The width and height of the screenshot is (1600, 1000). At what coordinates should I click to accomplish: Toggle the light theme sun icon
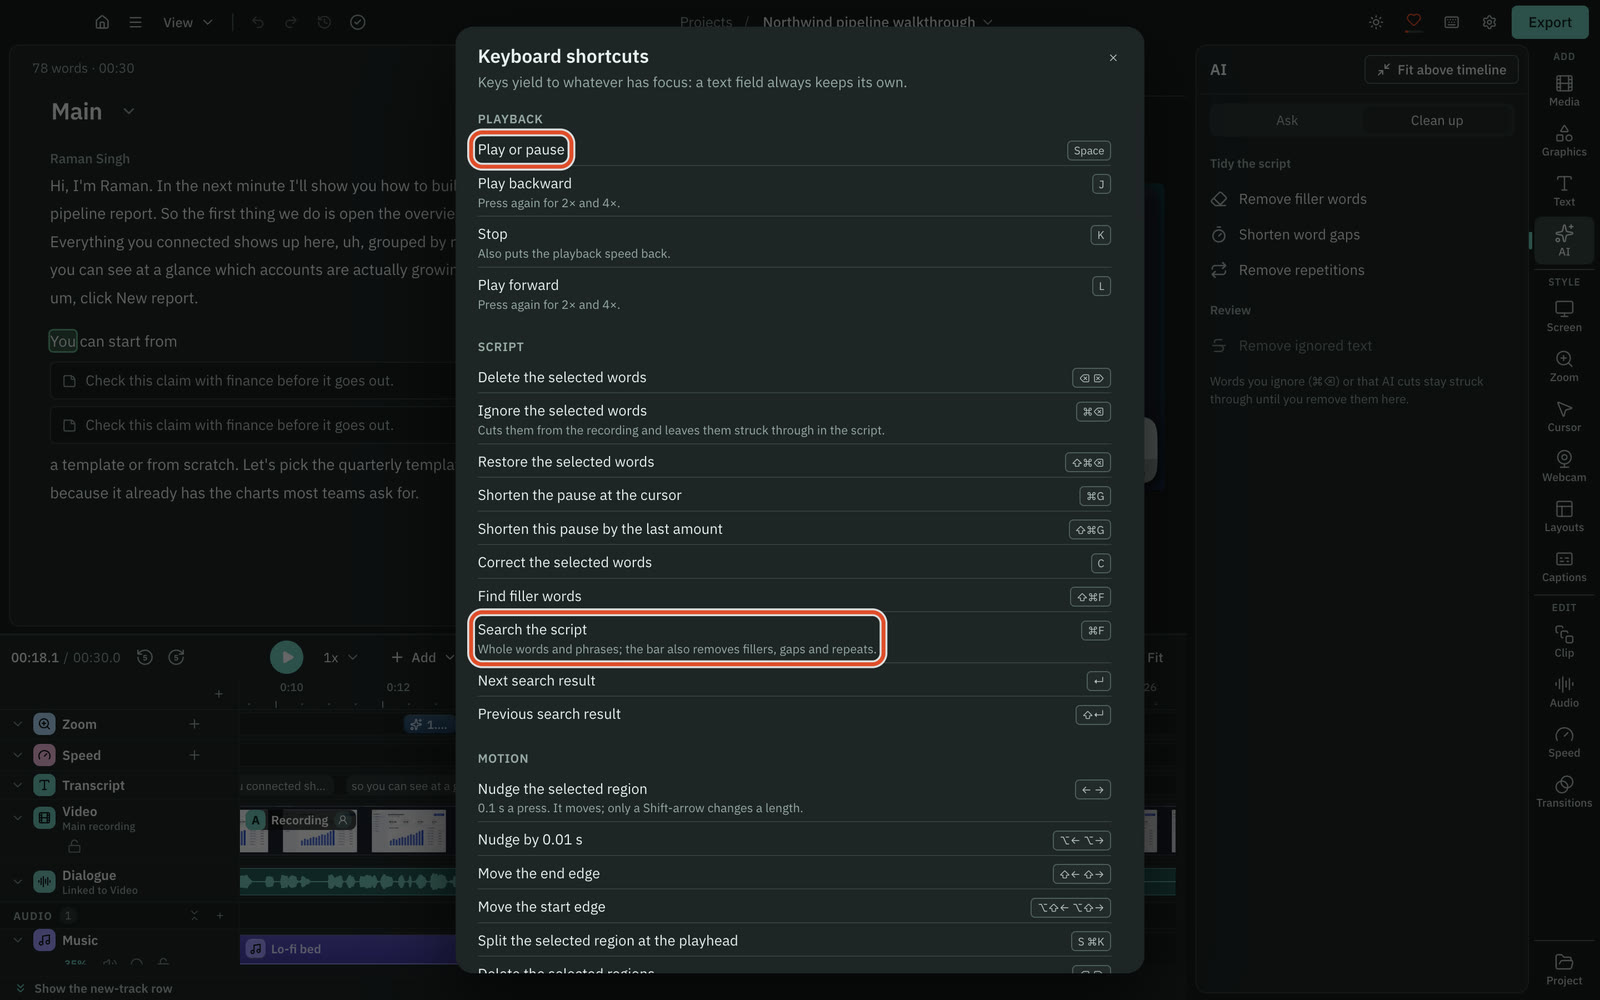[1376, 22]
